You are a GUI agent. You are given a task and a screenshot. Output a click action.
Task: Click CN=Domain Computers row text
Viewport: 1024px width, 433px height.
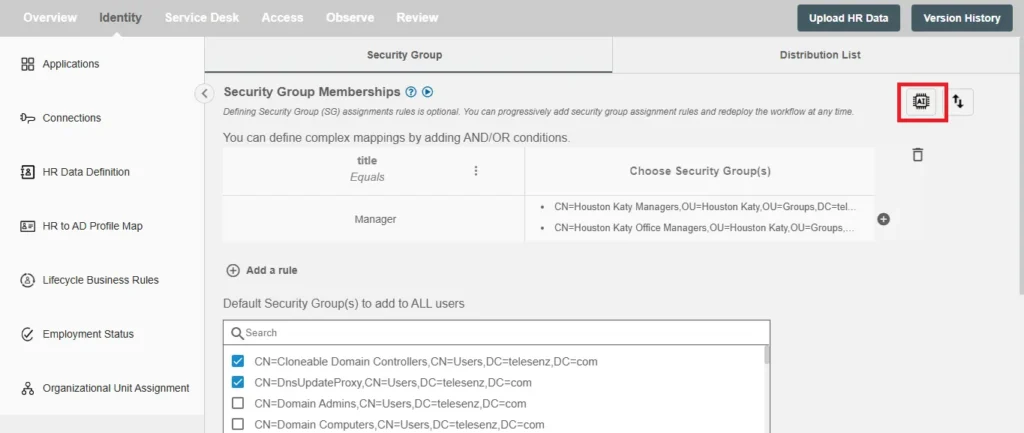click(399, 425)
